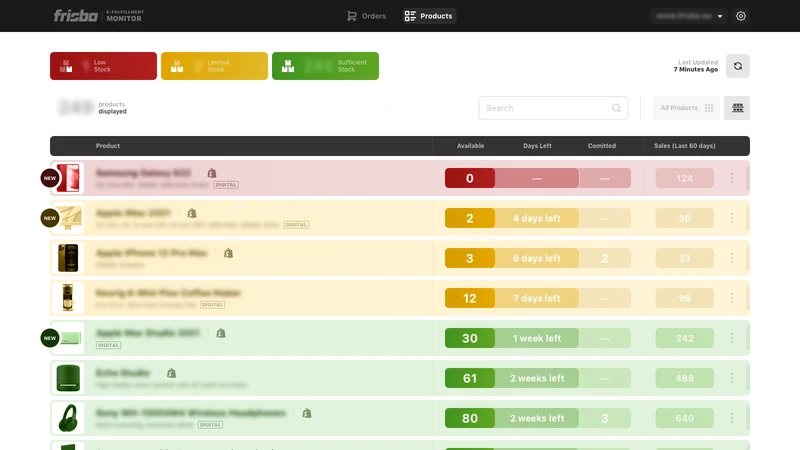The height and width of the screenshot is (450, 800).
Task: Click the Last Updated 7 Minutes Ago text
Action: (695, 66)
